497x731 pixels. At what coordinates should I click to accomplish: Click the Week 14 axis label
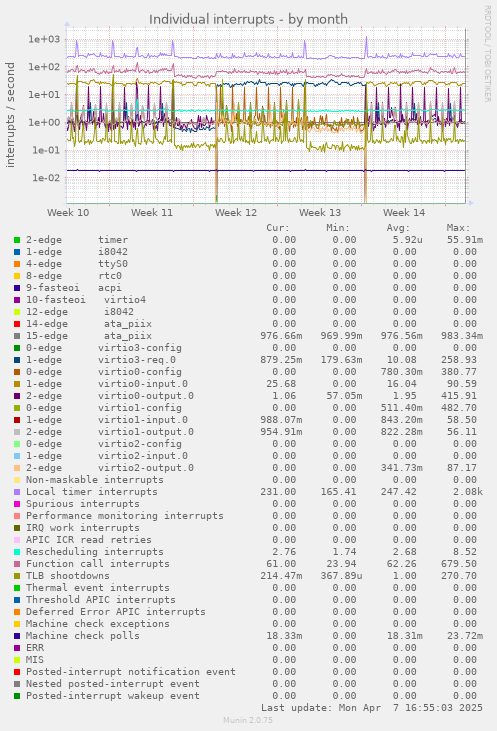[404, 213]
